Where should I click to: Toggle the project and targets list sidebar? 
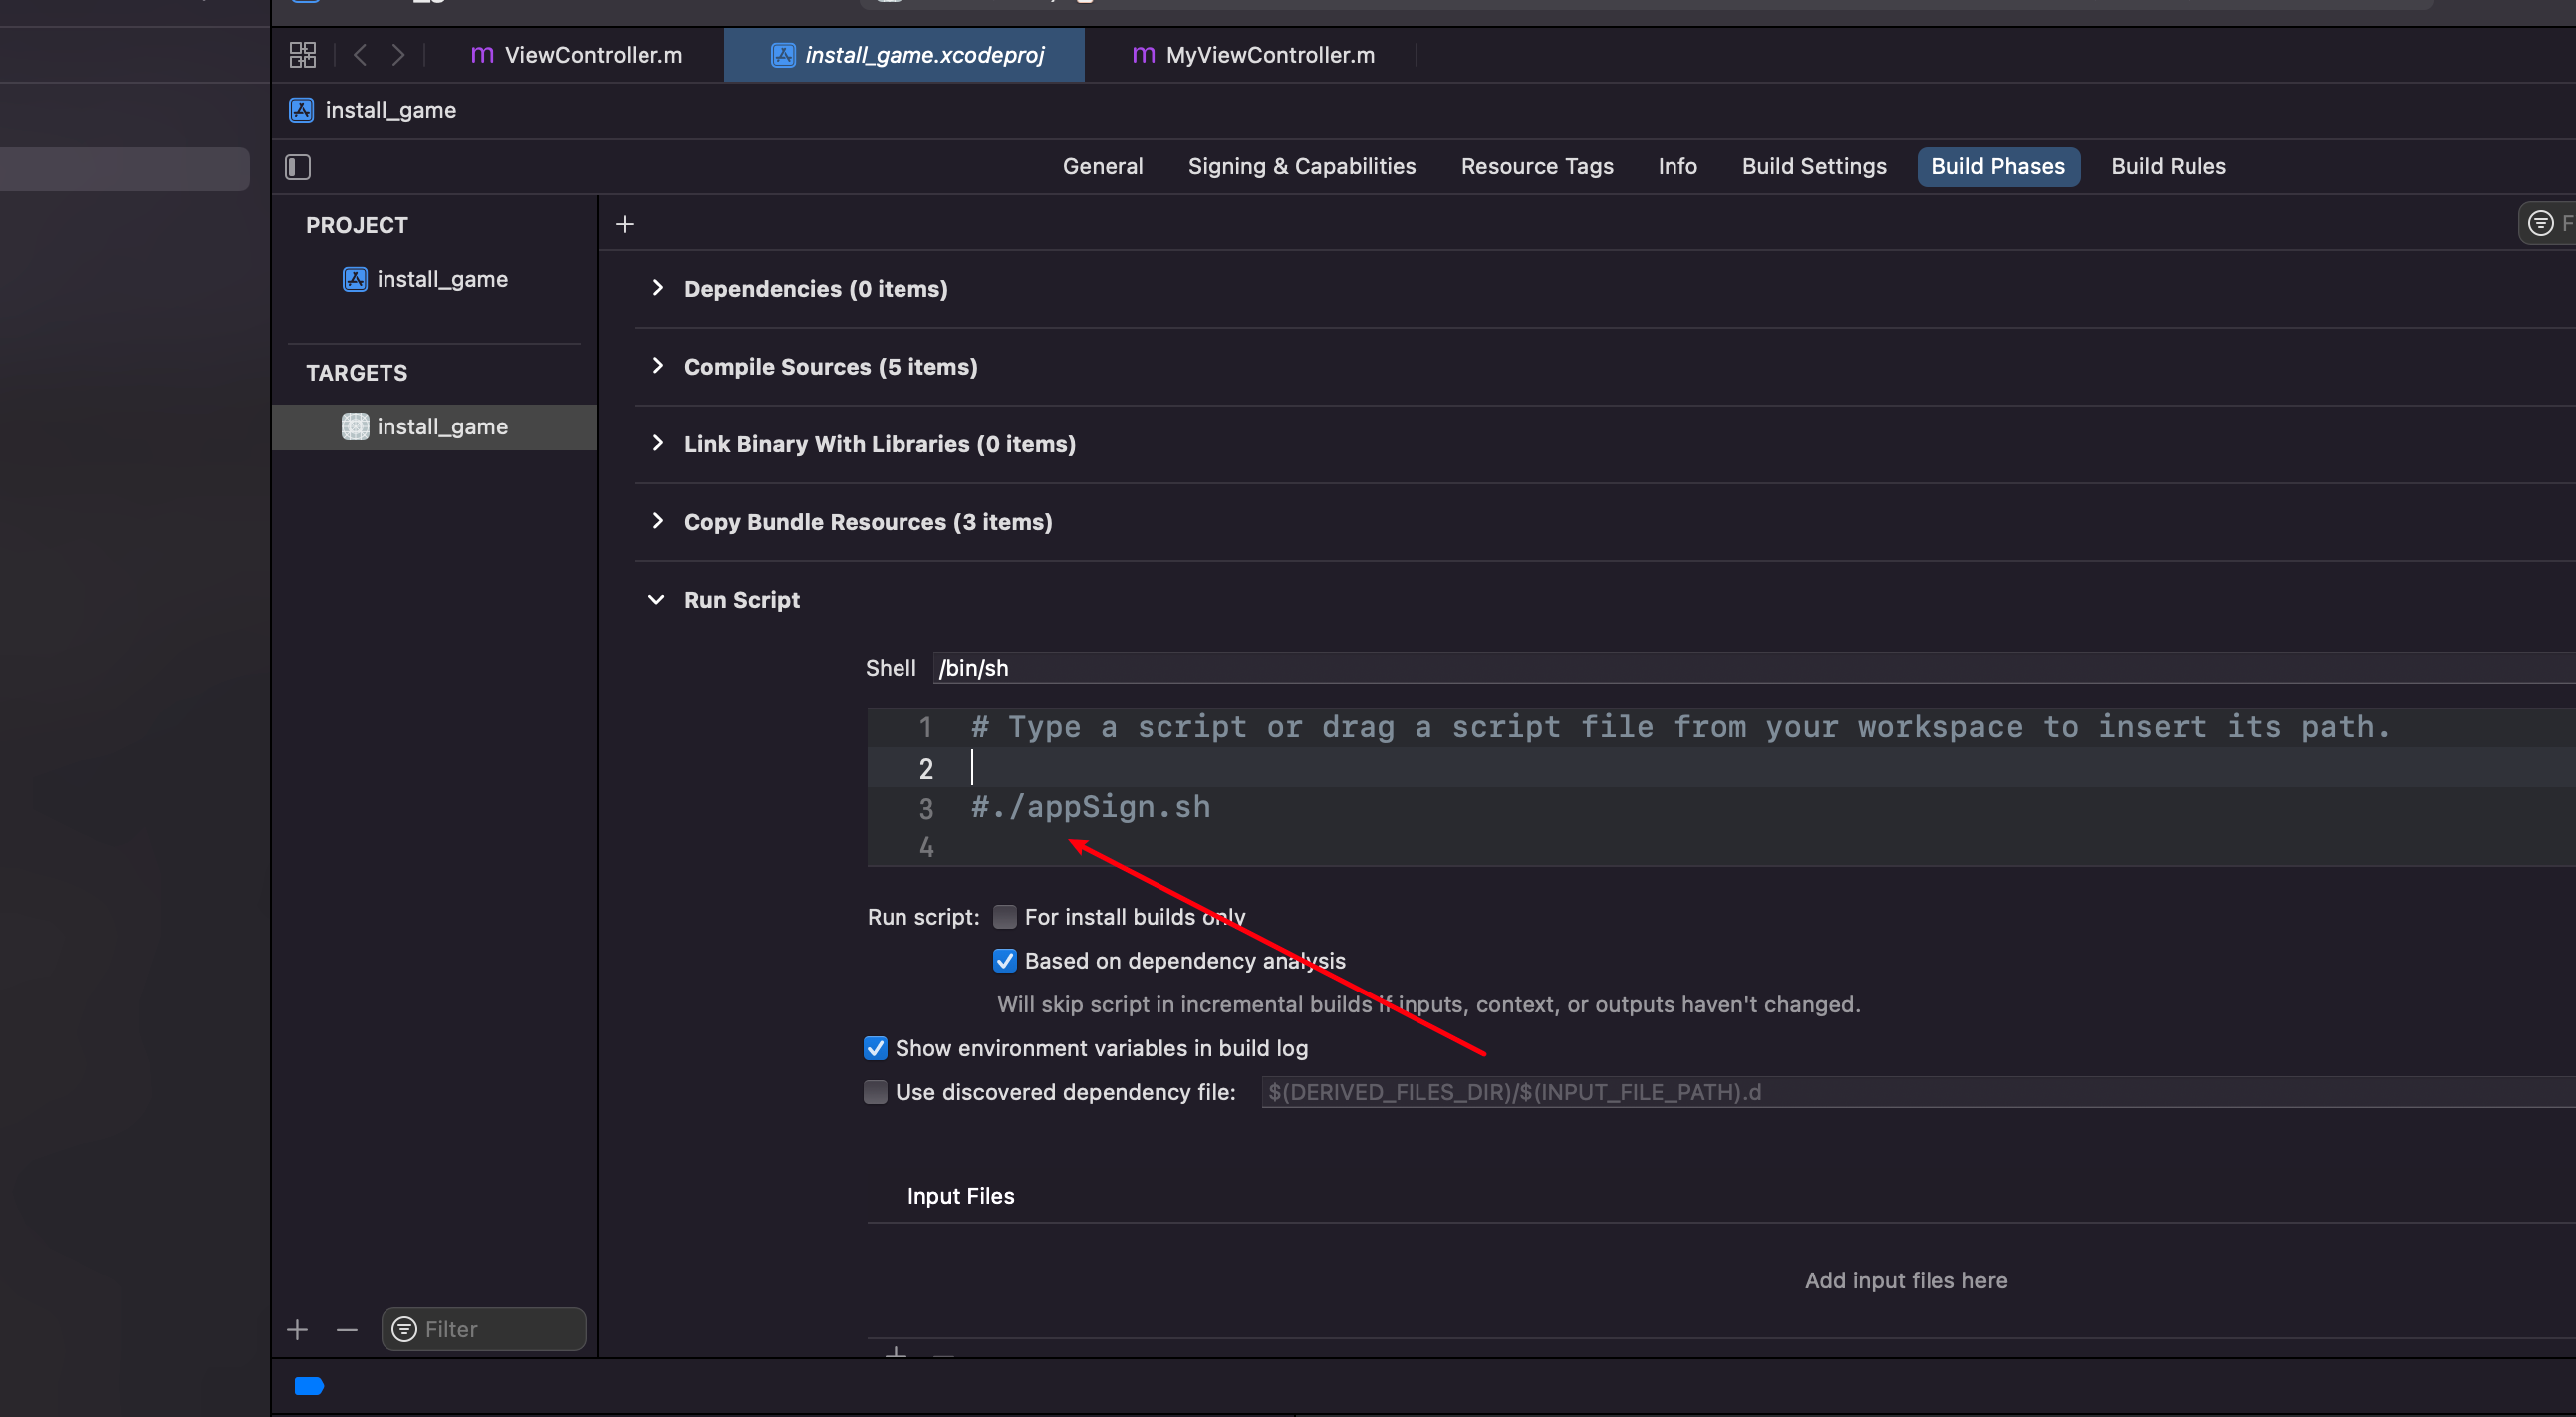[x=298, y=167]
